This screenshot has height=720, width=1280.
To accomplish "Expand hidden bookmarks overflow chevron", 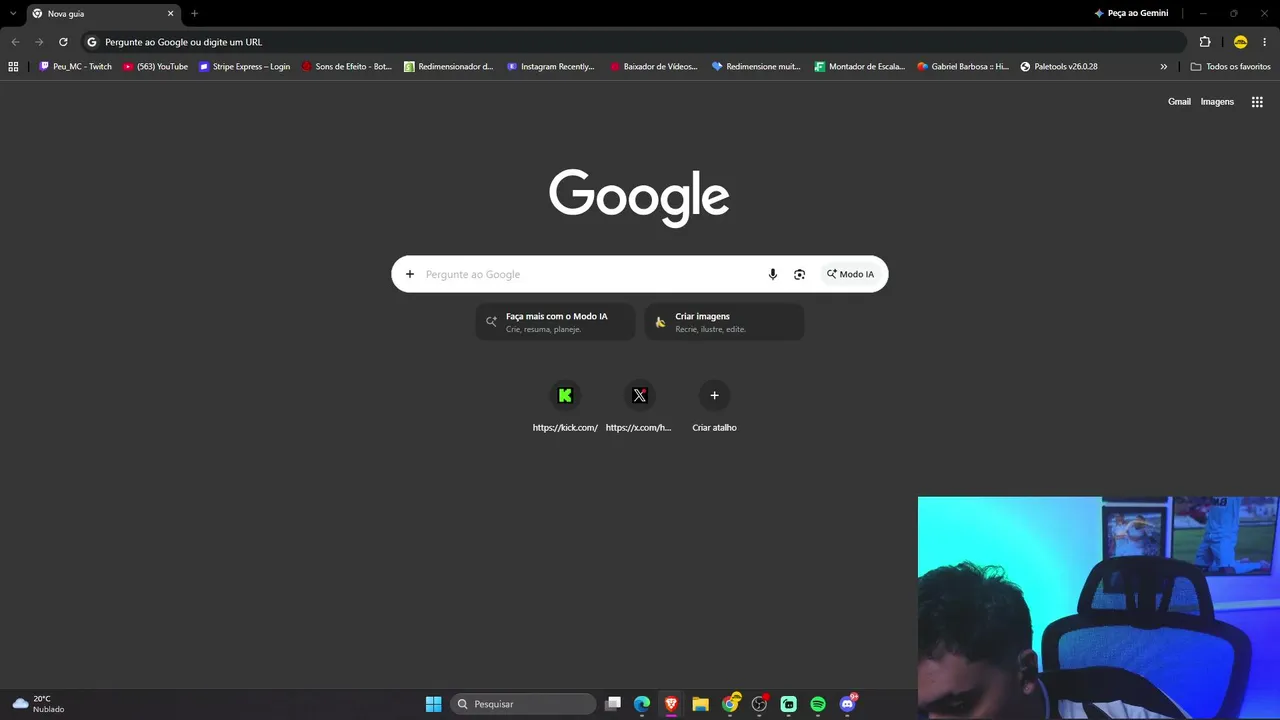I will pyautogui.click(x=1163, y=66).
